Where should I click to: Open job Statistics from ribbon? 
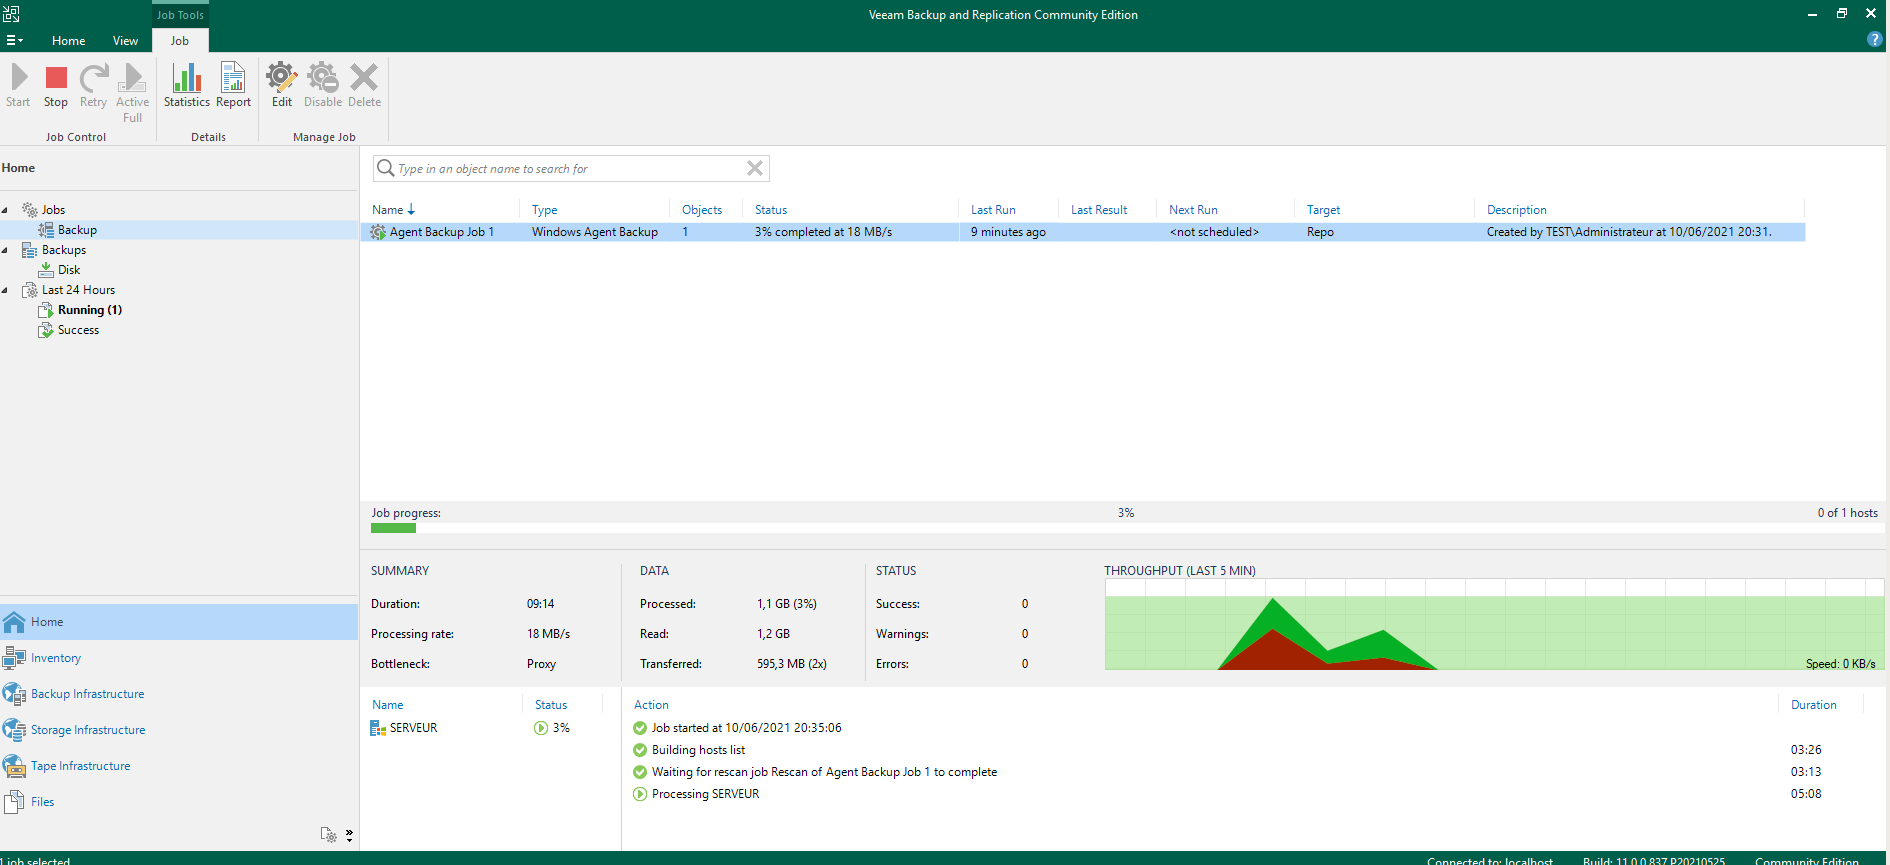pos(186,86)
